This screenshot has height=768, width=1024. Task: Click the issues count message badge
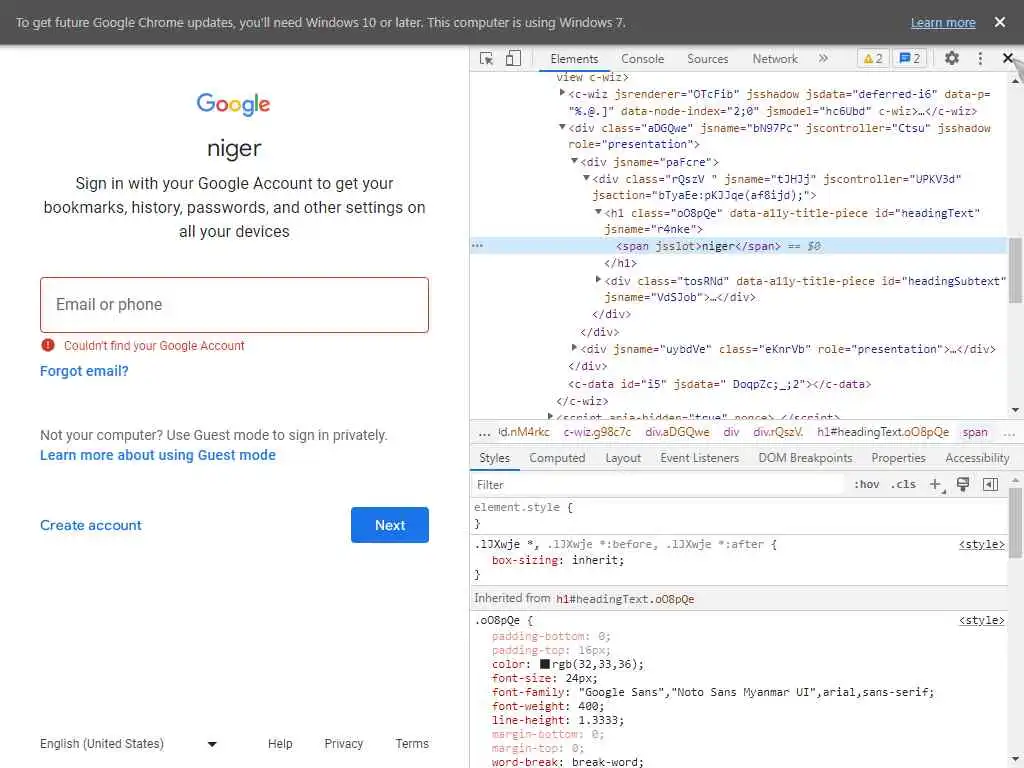910,59
